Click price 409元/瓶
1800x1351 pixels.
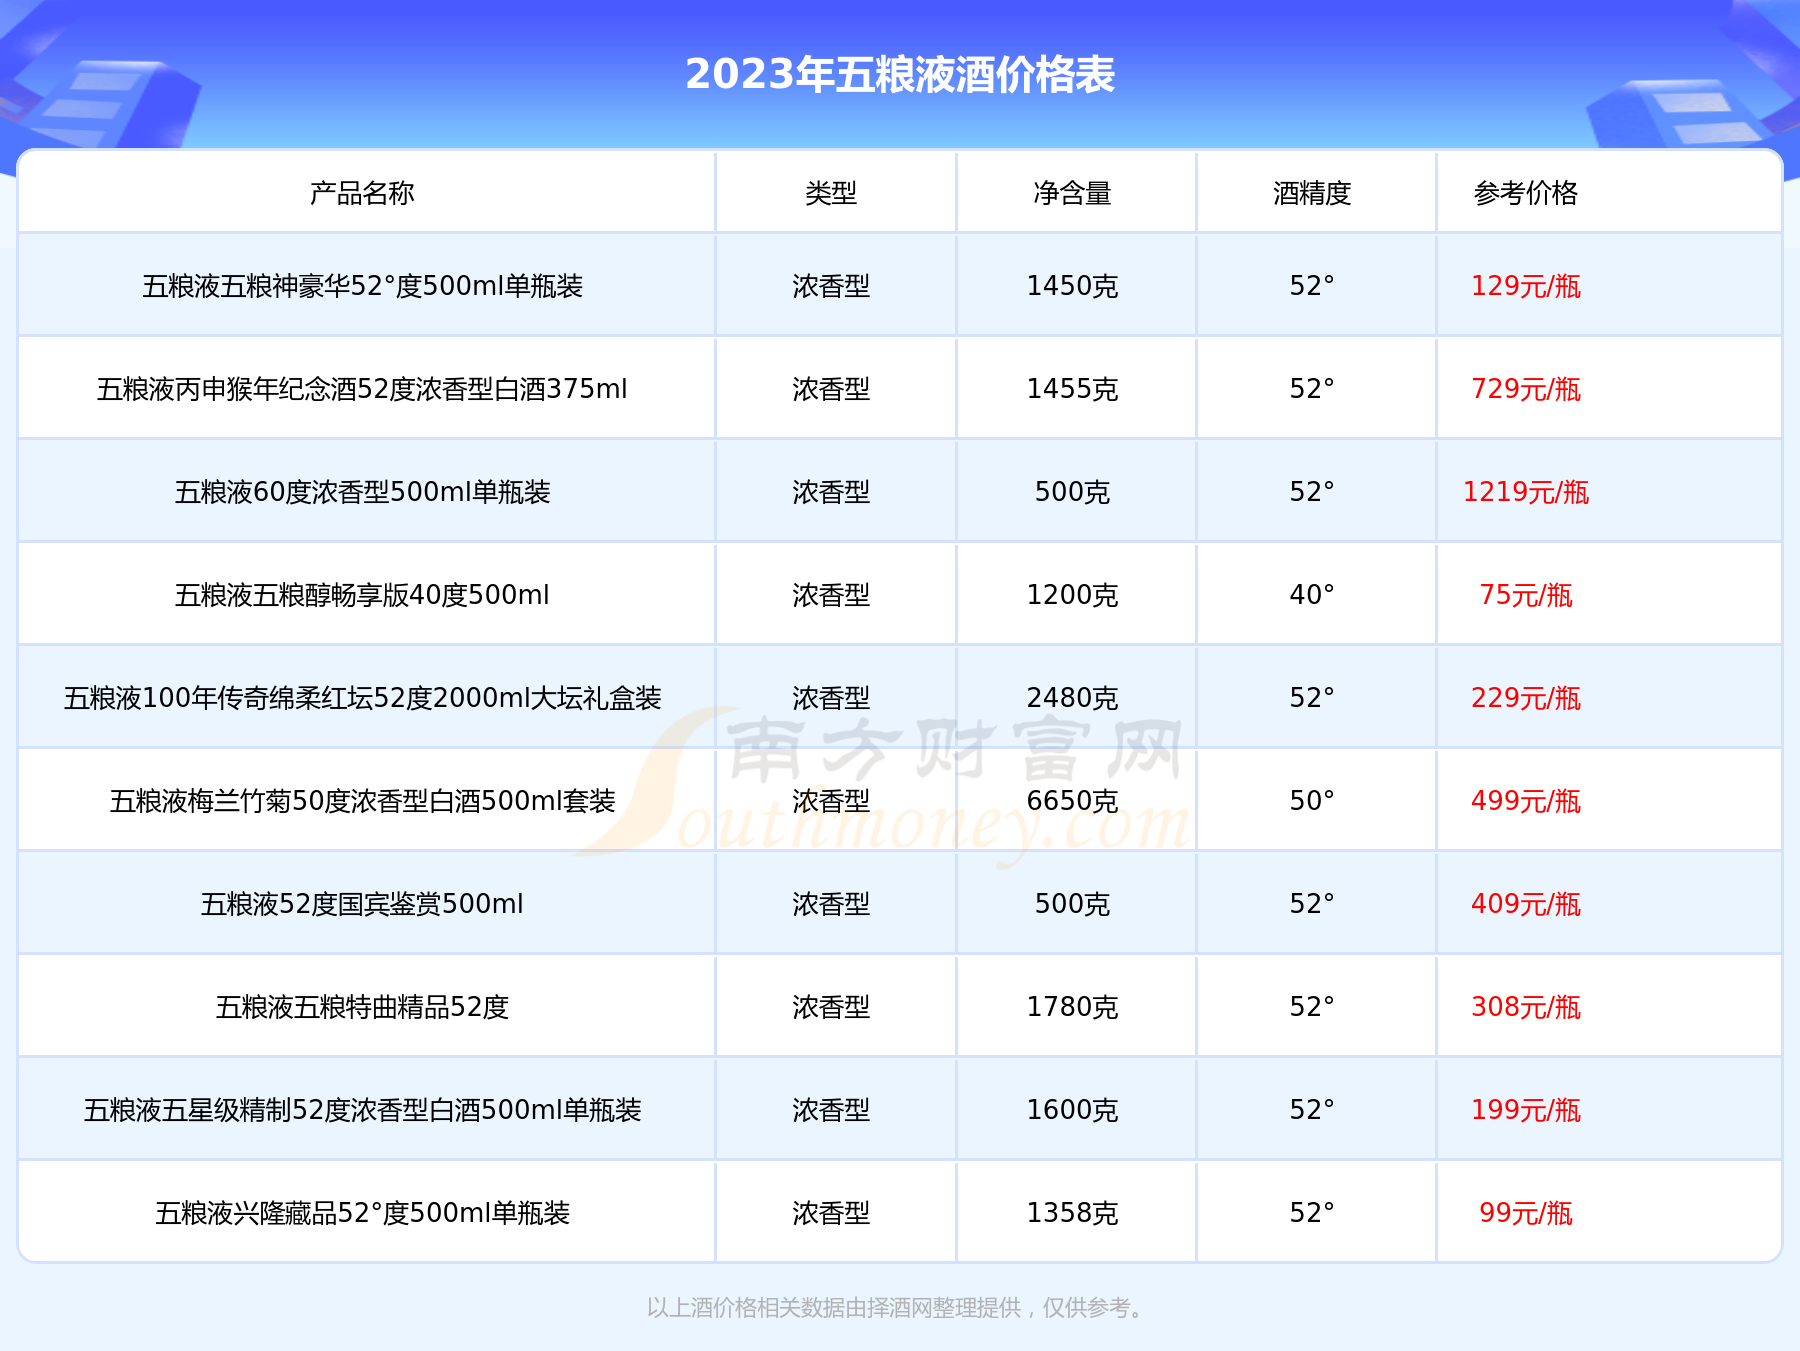coord(1525,904)
